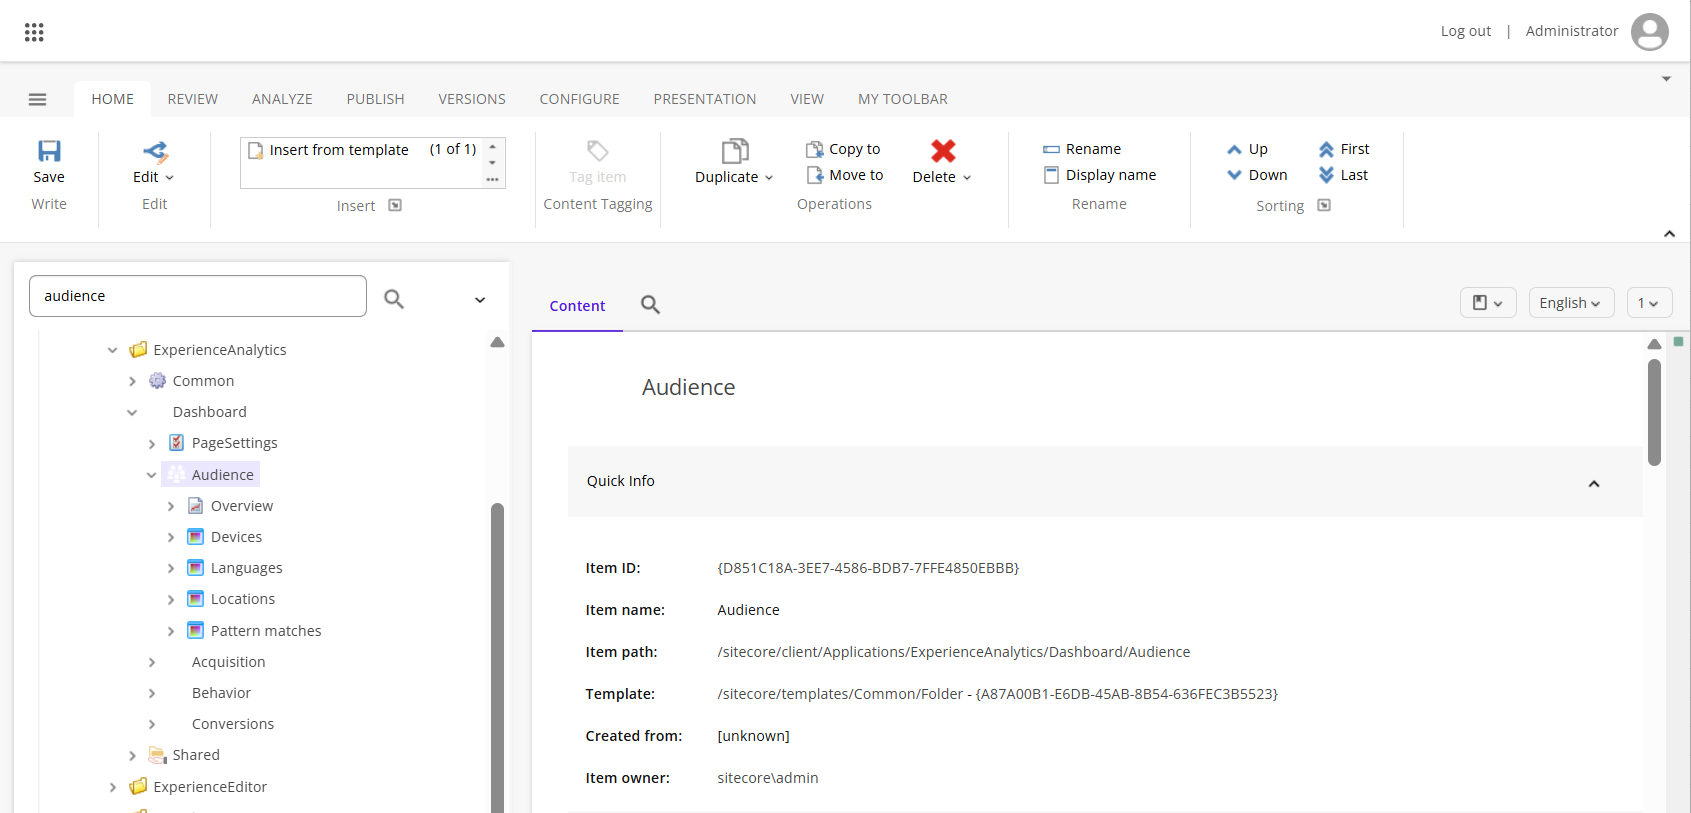
Task: Click the tree search magnifier icon
Action: [394, 299]
